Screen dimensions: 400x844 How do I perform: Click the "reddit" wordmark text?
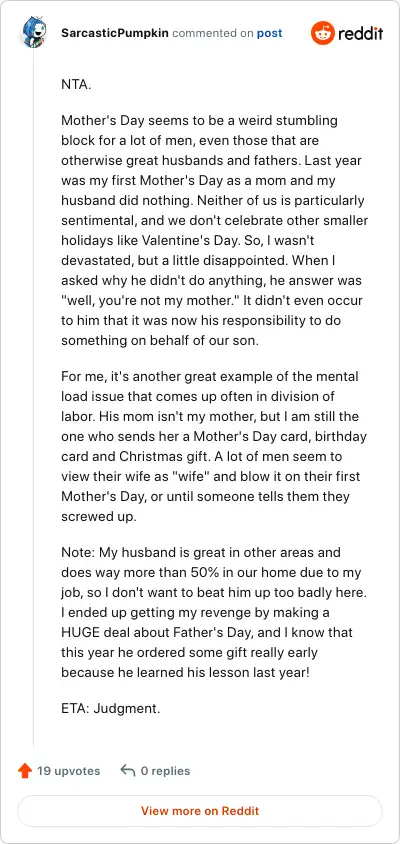point(360,34)
